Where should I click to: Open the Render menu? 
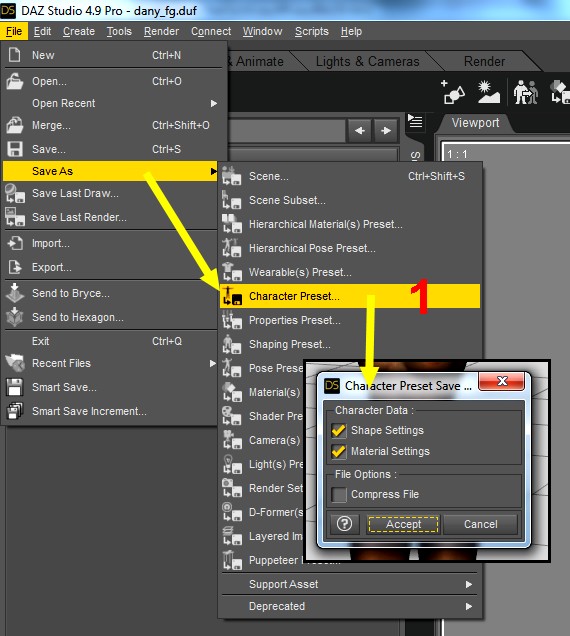pyautogui.click(x=161, y=31)
